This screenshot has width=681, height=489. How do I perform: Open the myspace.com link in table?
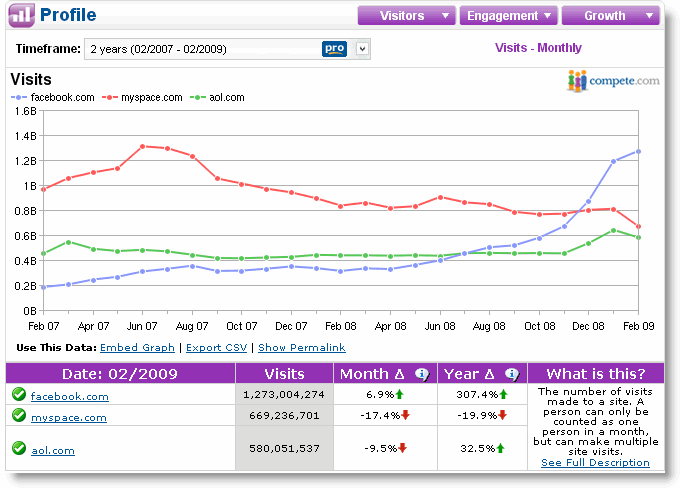coord(69,417)
